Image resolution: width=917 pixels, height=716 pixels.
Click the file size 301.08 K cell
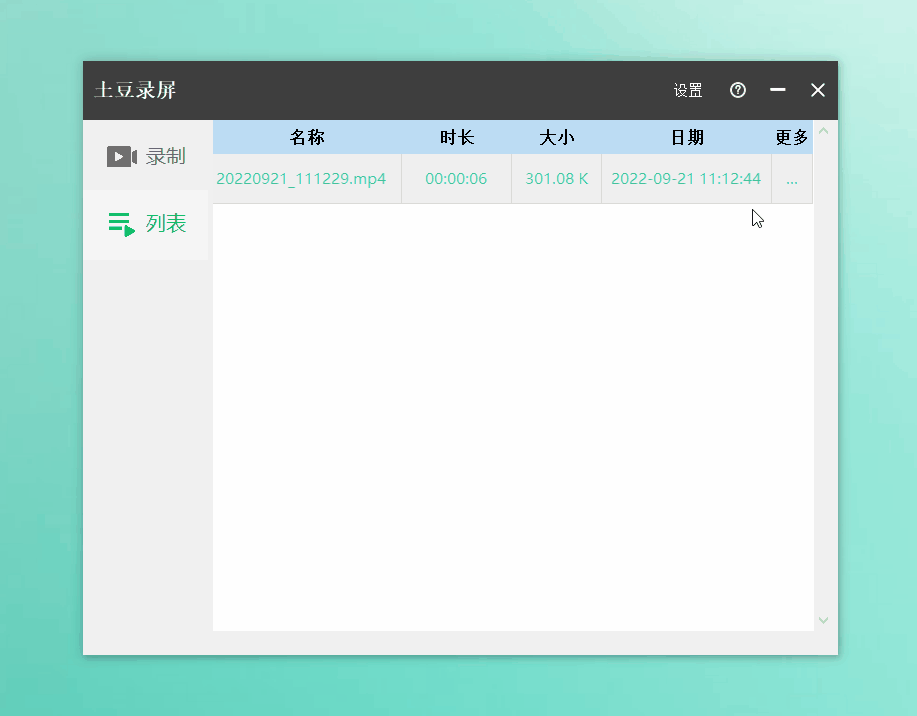(556, 179)
